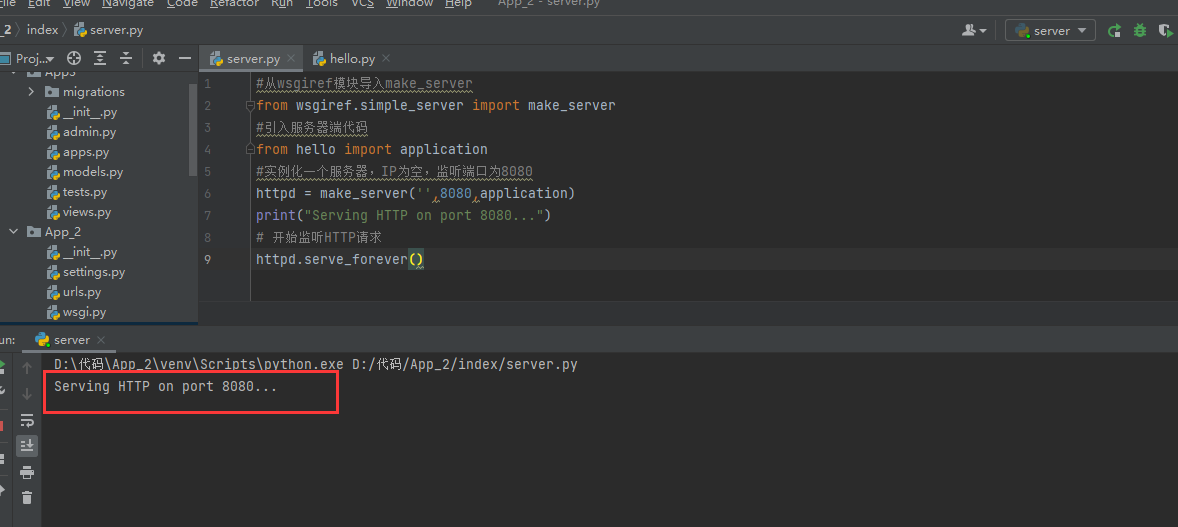Click the project tree vertical scrollbar

tap(193, 128)
